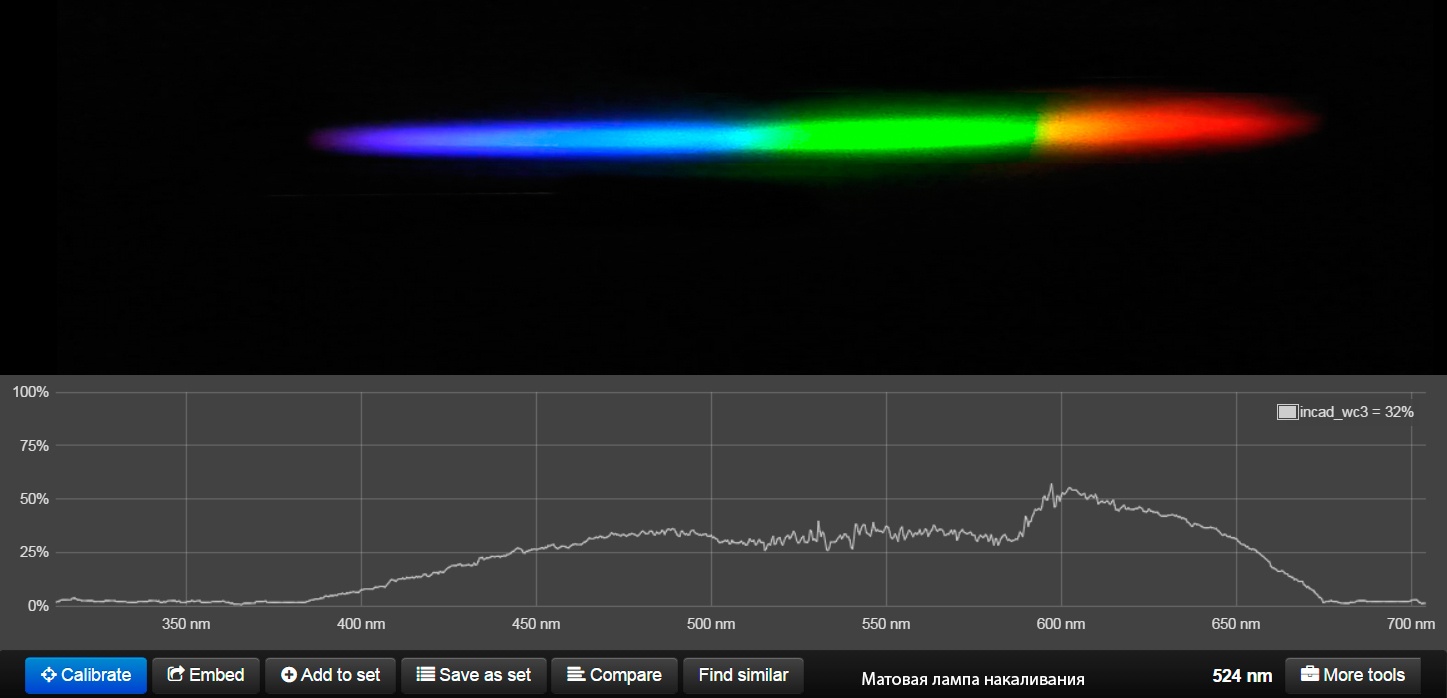The image size is (1447, 698).
Task: Click the 600 nm axis label
Action: point(1061,624)
